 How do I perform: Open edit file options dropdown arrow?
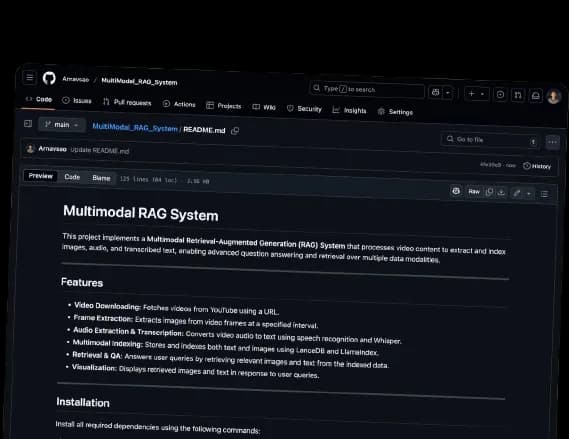coord(529,193)
